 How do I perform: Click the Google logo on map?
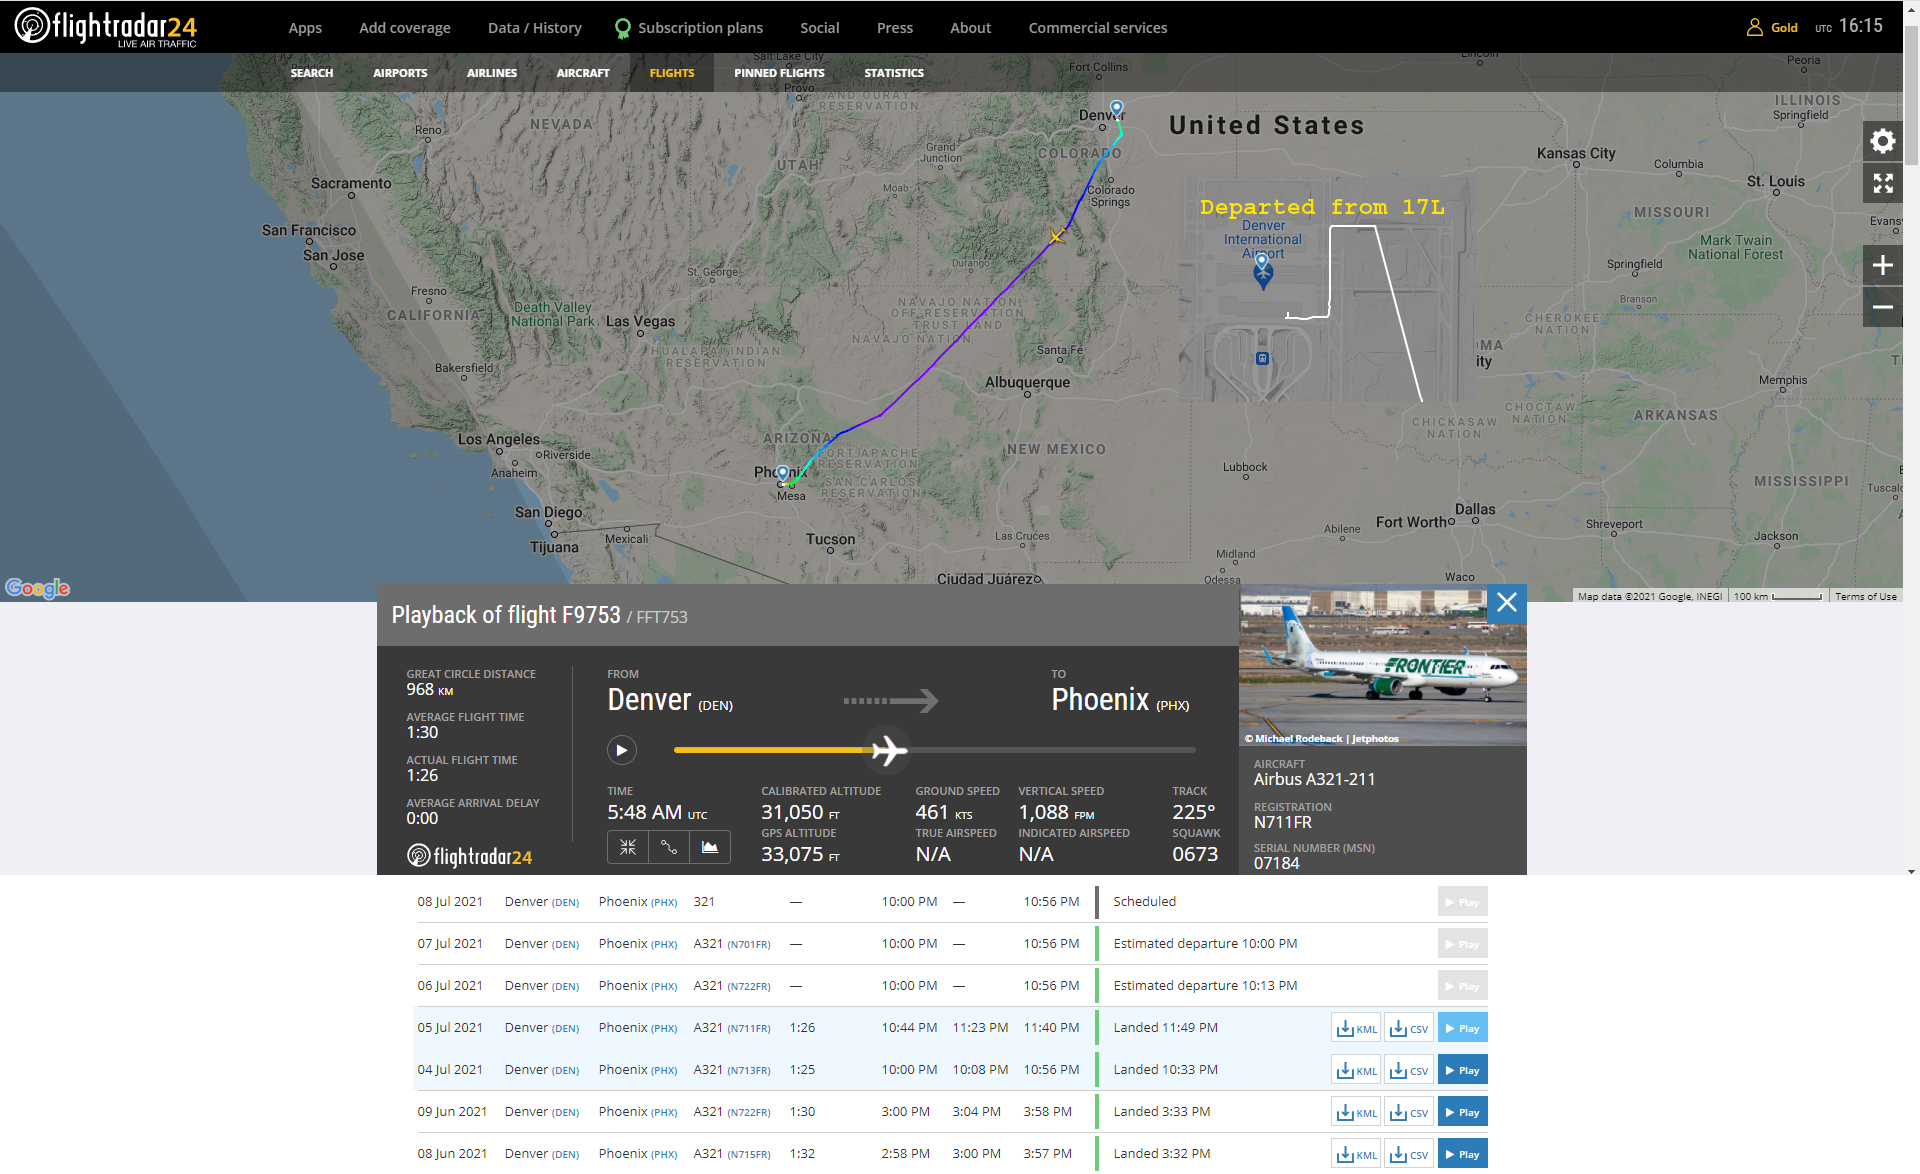pos(37,587)
